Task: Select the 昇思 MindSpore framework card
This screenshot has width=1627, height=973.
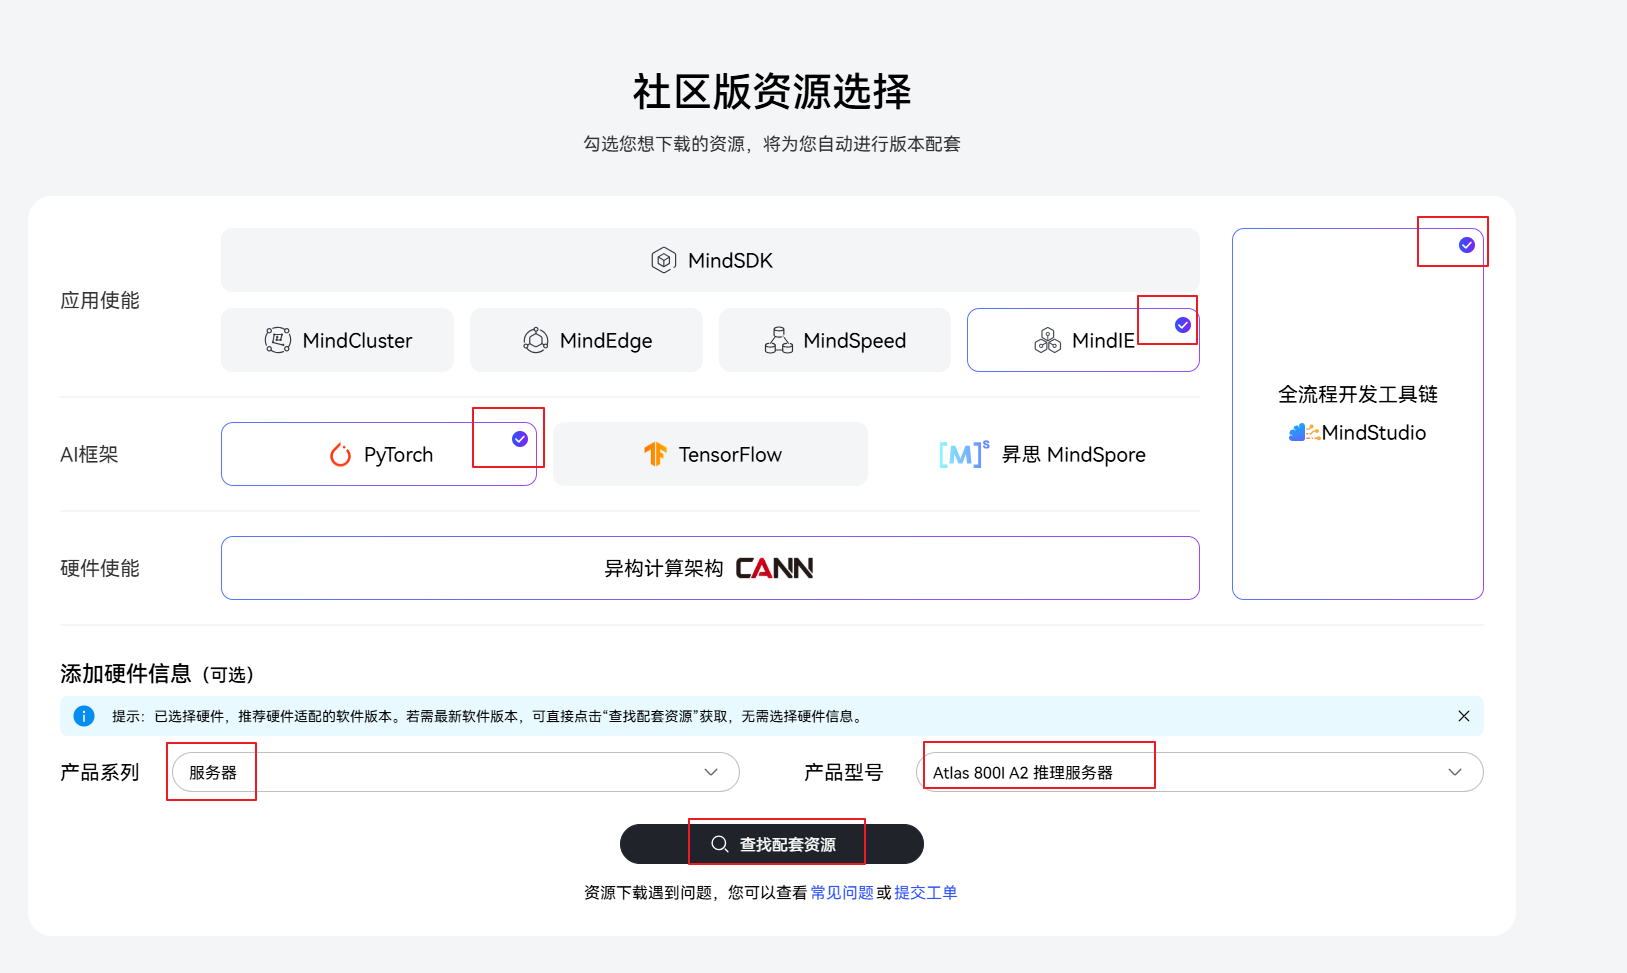Action: (1042, 454)
